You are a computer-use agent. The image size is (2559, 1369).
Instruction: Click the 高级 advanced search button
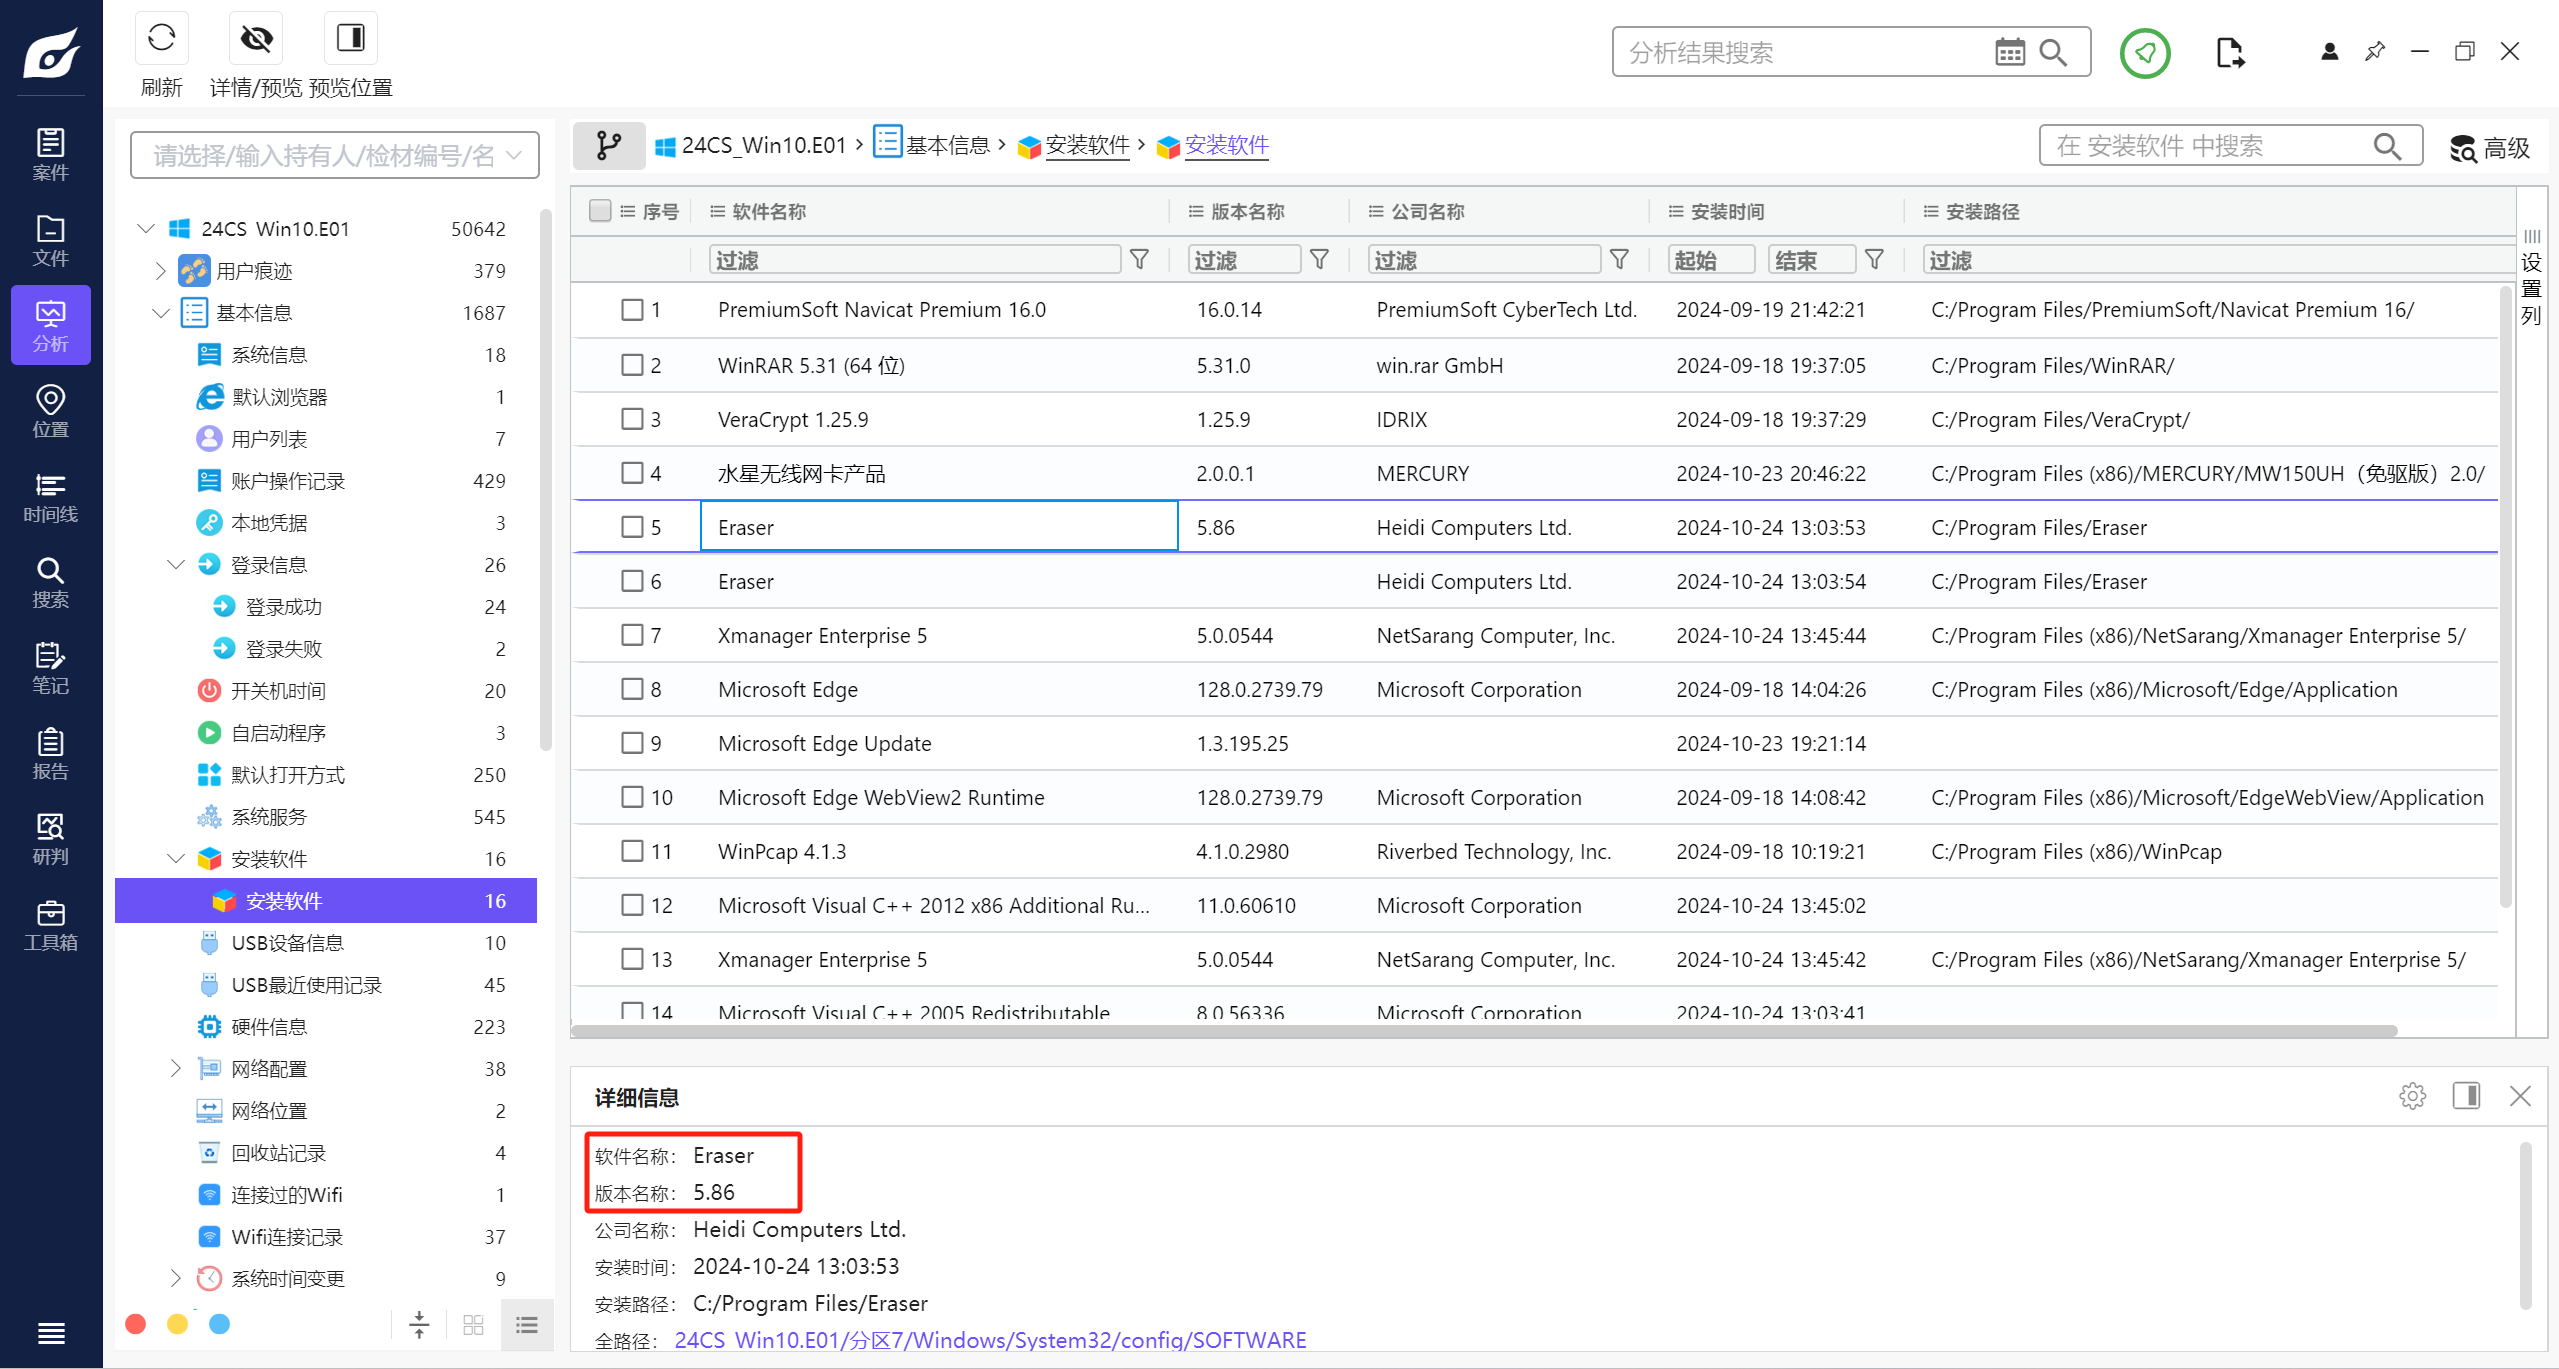(2489, 148)
